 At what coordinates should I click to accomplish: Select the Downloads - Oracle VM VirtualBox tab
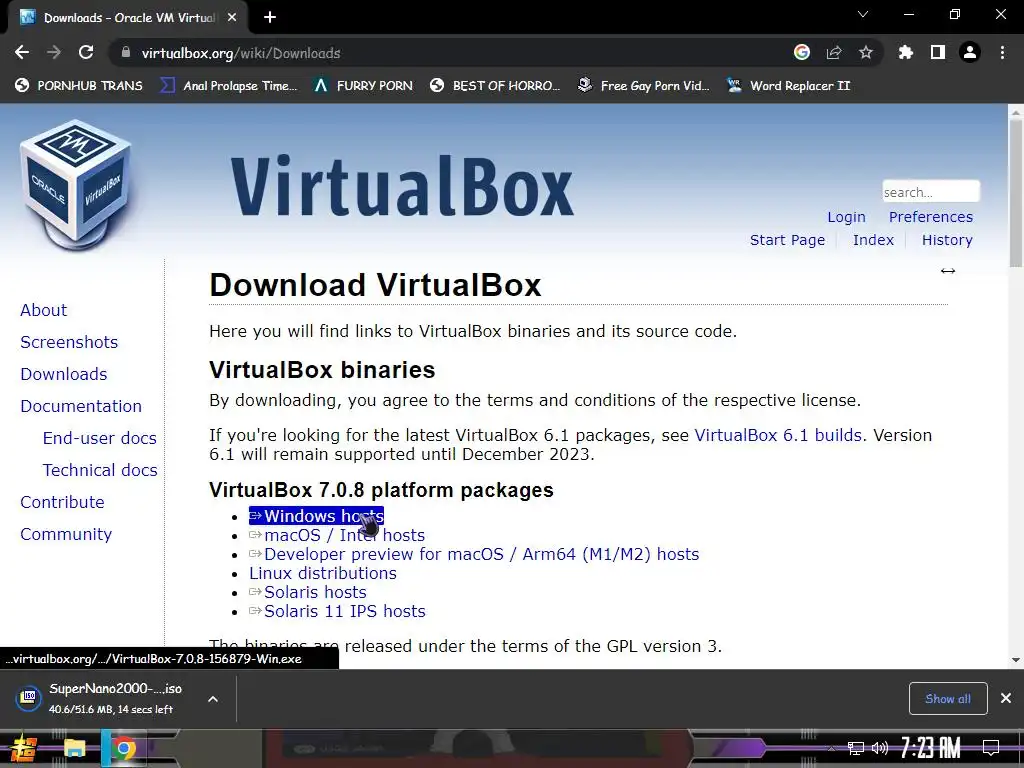128,18
